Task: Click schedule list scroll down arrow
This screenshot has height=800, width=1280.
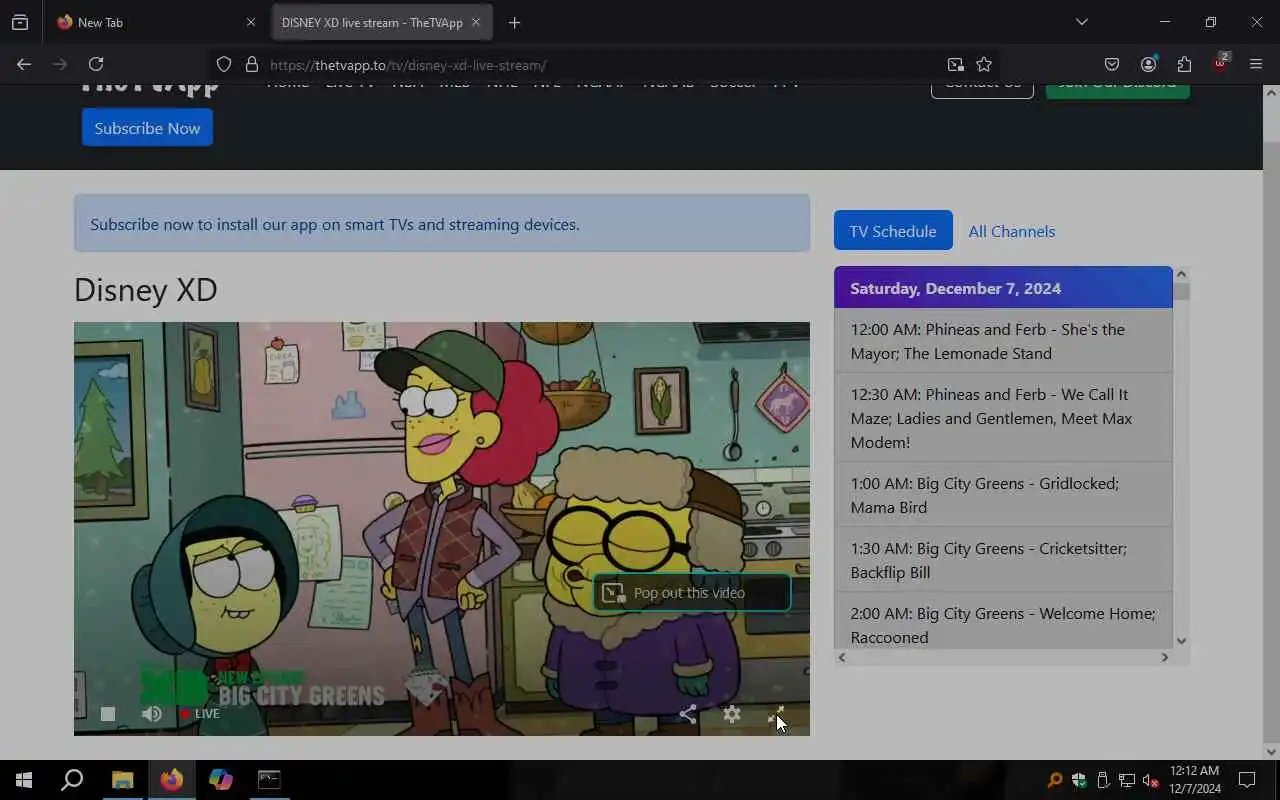Action: [1181, 641]
